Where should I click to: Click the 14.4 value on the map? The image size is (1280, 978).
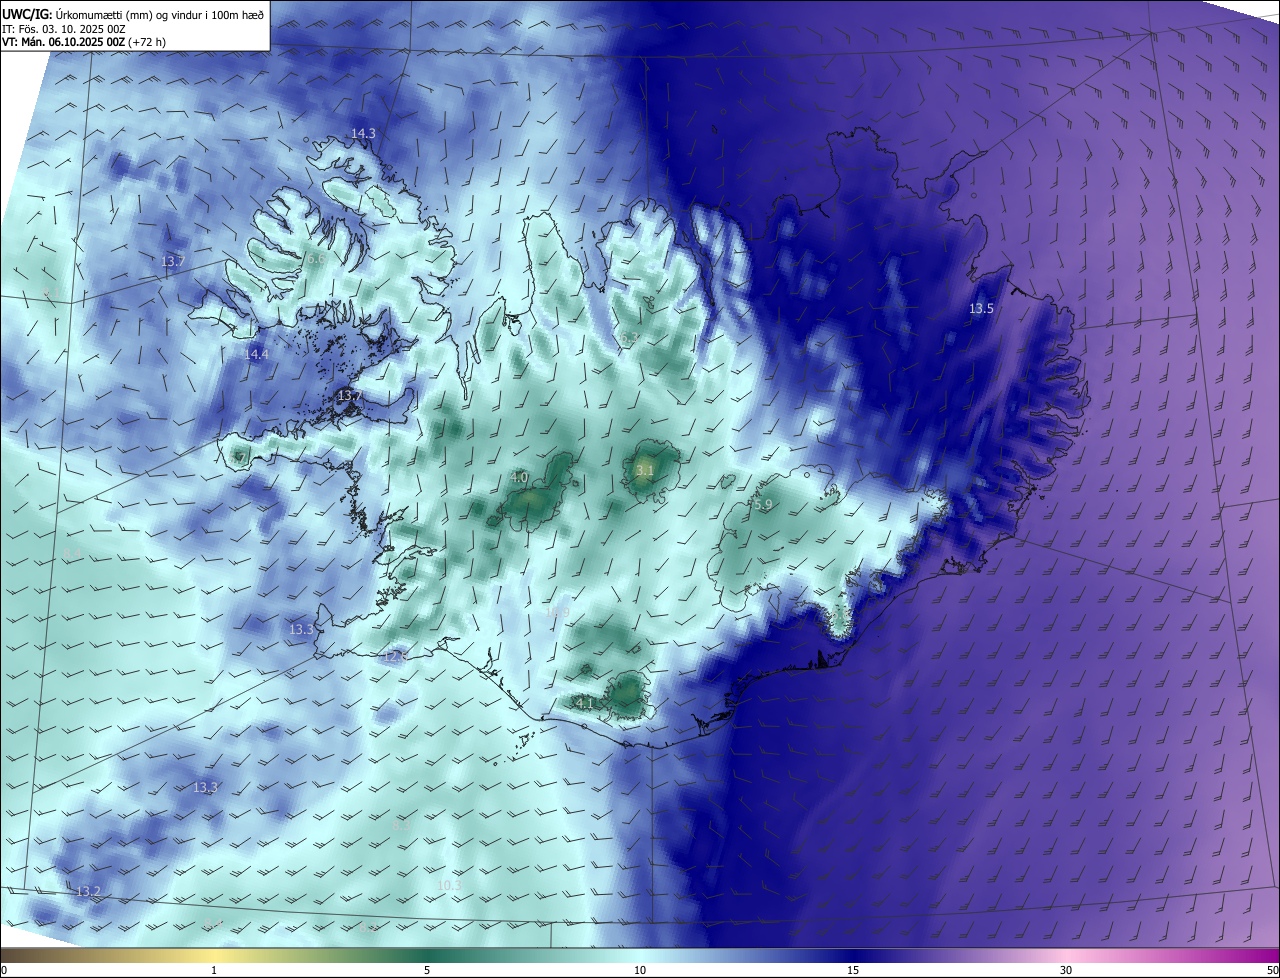point(256,354)
